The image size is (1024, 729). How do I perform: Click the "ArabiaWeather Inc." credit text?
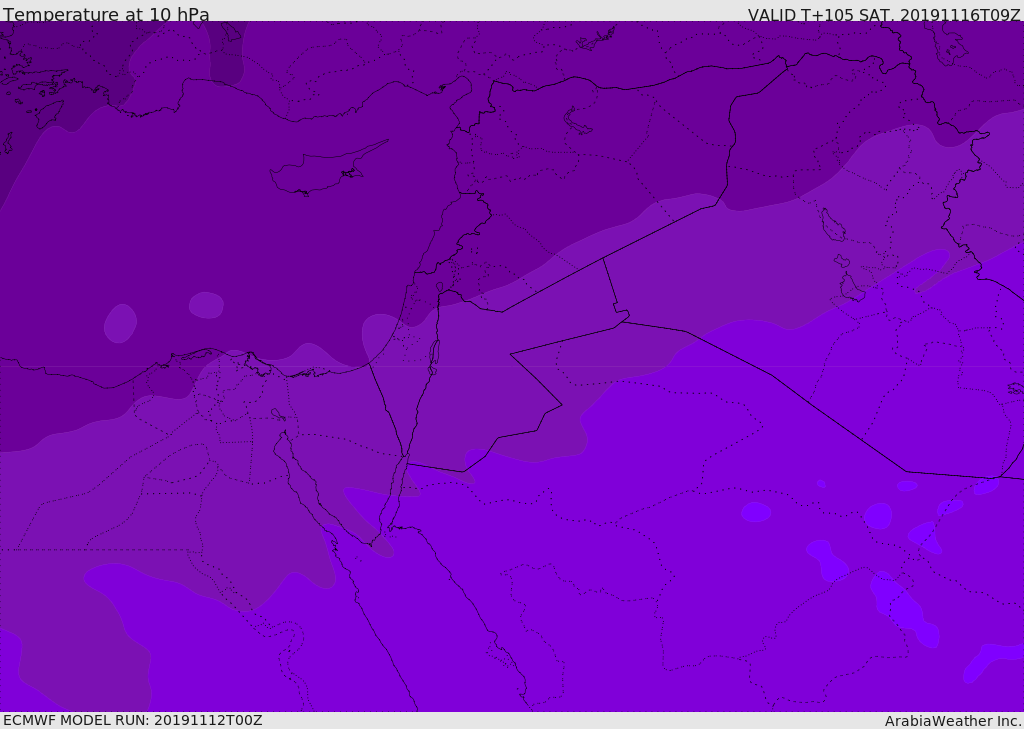[x=953, y=721]
